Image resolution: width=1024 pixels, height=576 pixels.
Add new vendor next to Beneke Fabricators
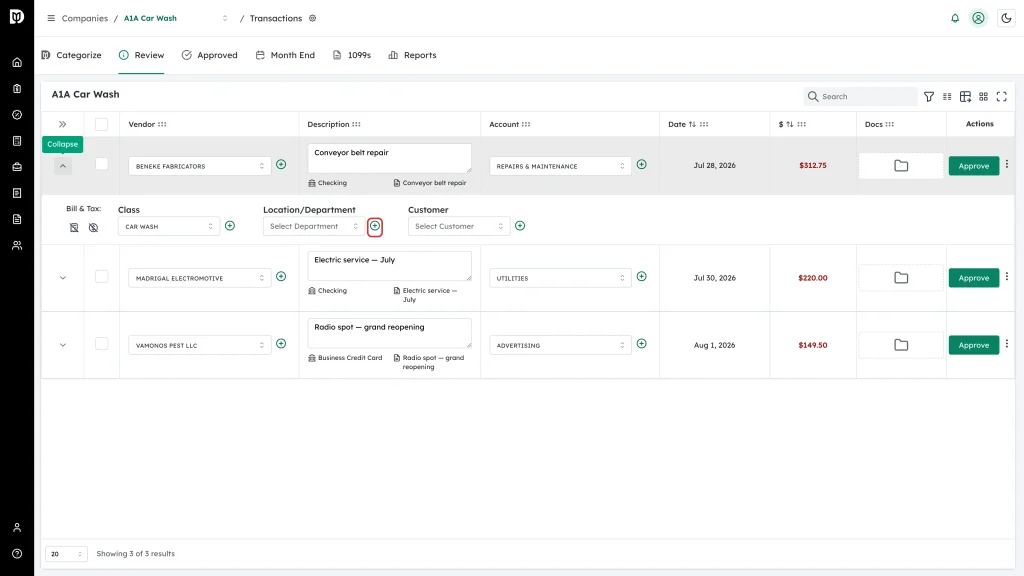281,165
